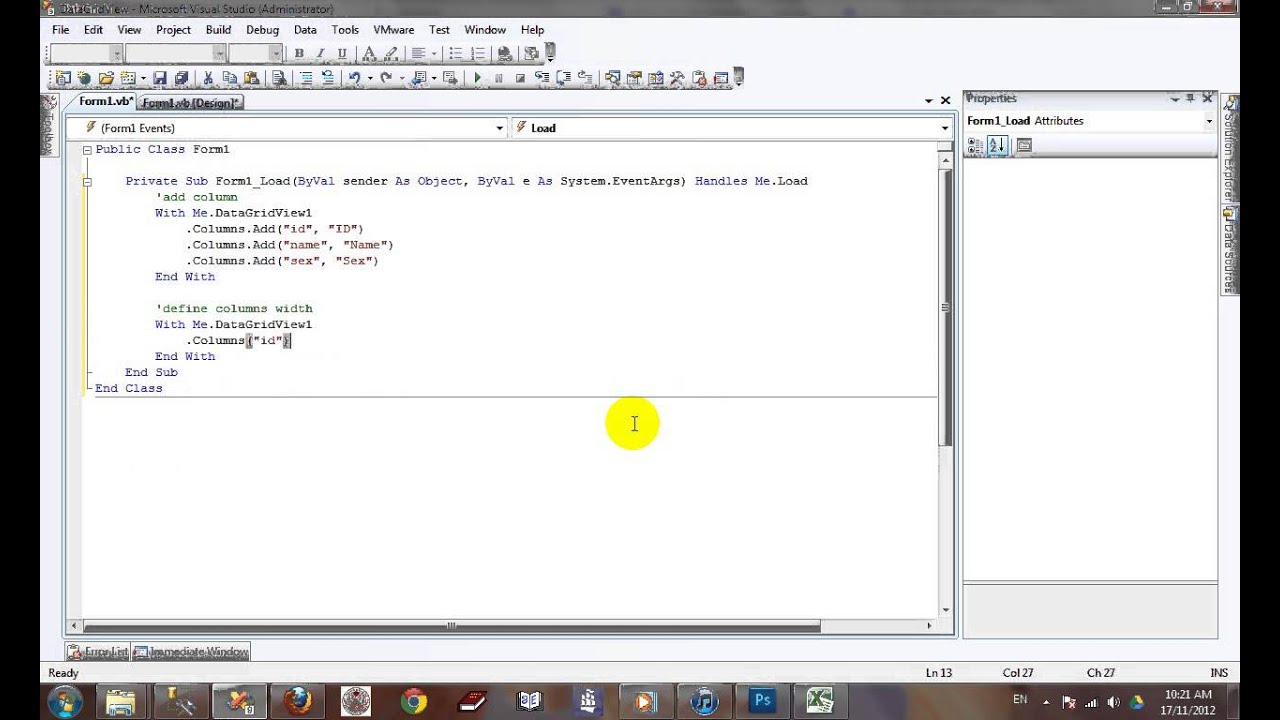Open the Tools menu
This screenshot has width=1280, height=720.
click(x=345, y=30)
